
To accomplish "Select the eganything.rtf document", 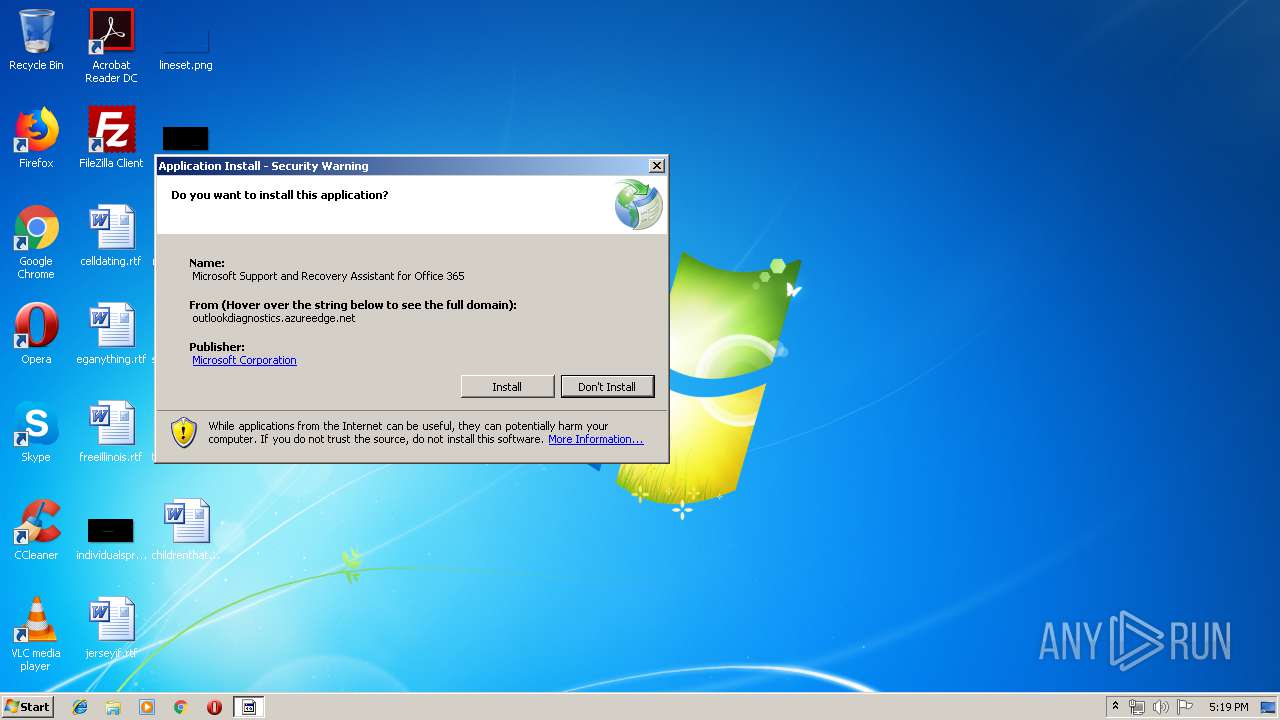I will point(111,334).
